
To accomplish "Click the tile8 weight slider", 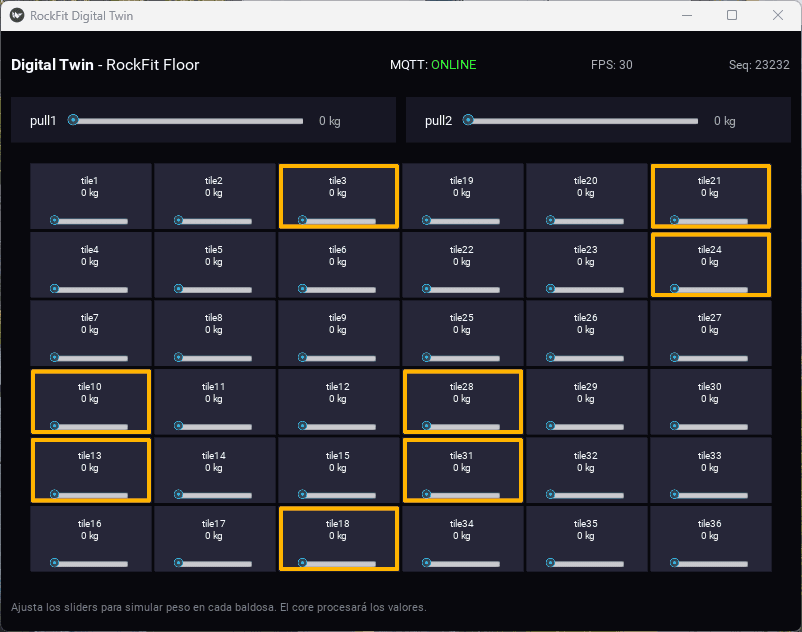I will (x=213, y=357).
